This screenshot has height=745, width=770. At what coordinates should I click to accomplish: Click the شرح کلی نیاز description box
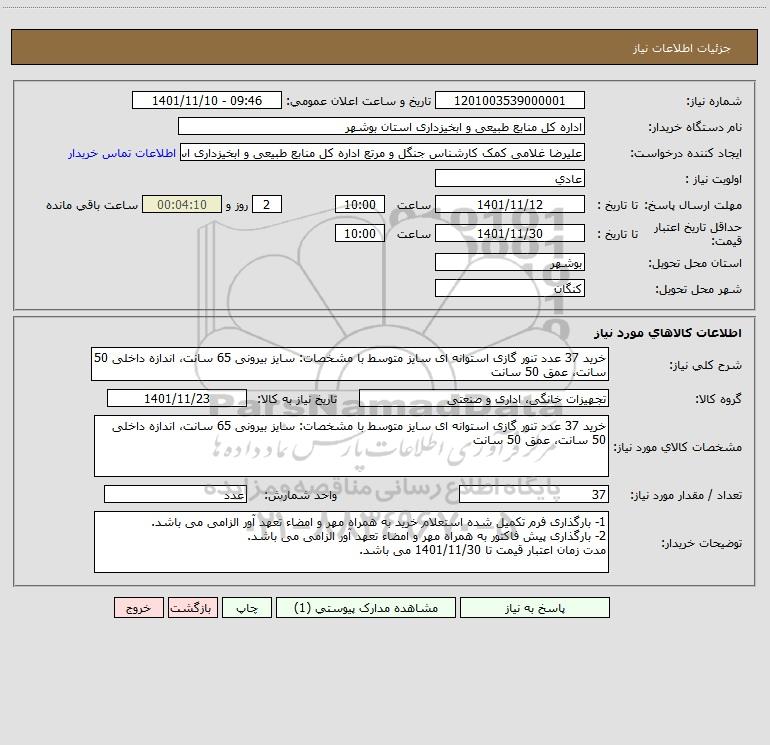point(350,364)
